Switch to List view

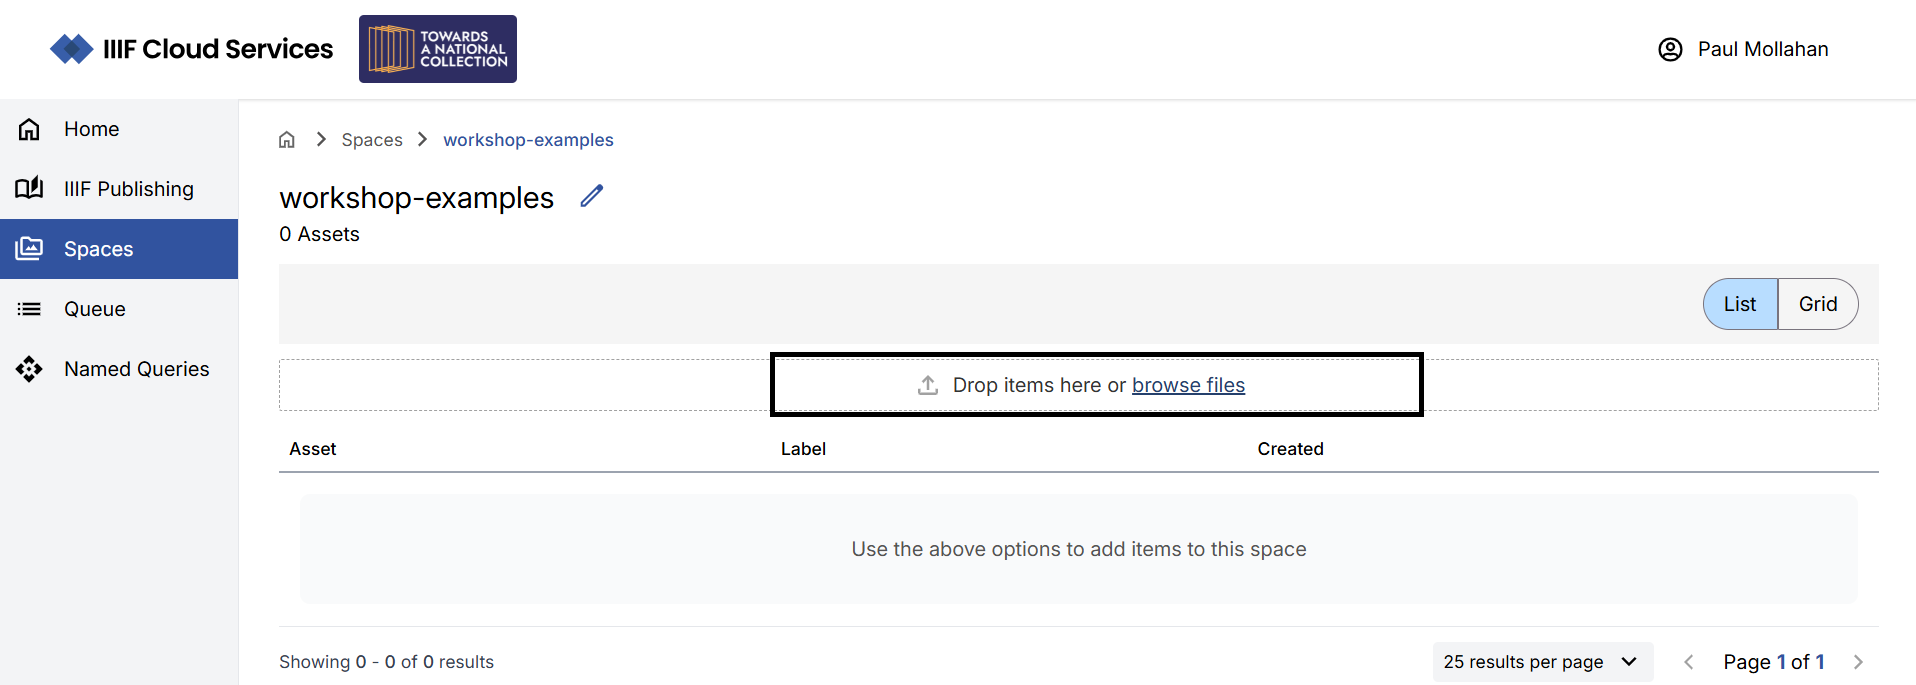pyautogui.click(x=1740, y=303)
